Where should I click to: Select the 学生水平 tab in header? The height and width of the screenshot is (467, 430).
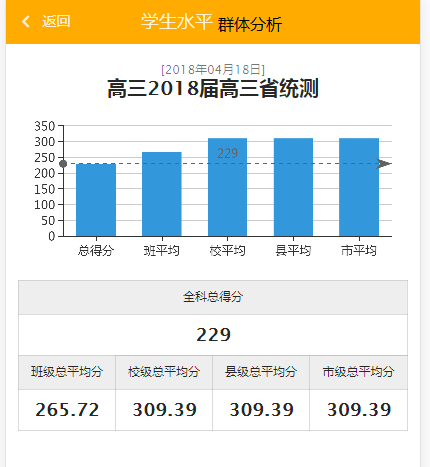click(176, 22)
